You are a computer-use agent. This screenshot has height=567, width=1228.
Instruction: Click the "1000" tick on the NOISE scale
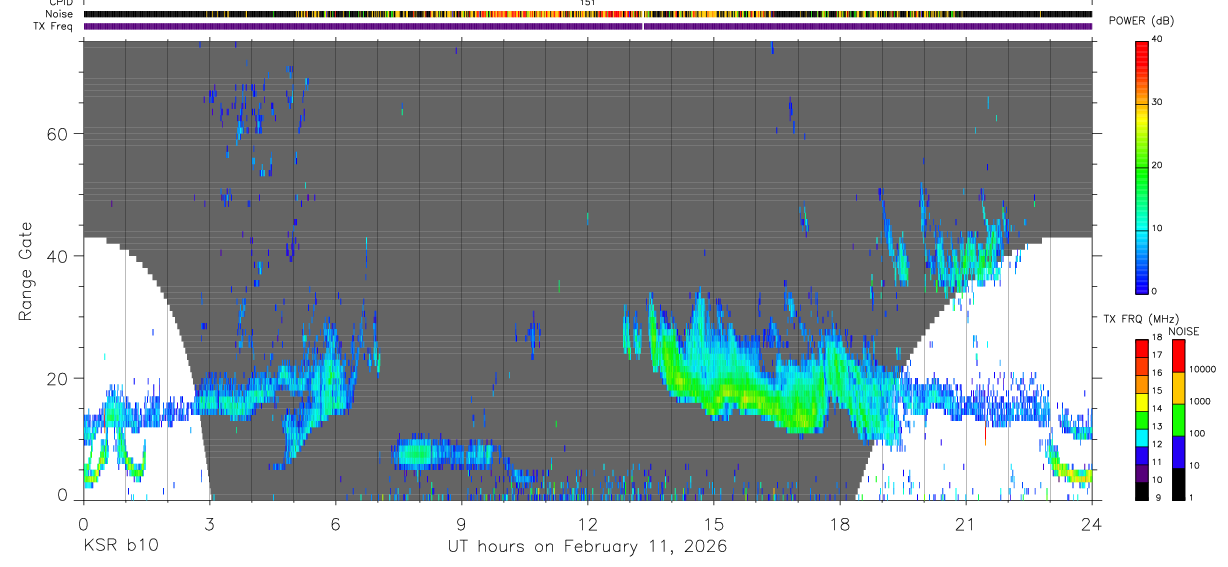1200,401
